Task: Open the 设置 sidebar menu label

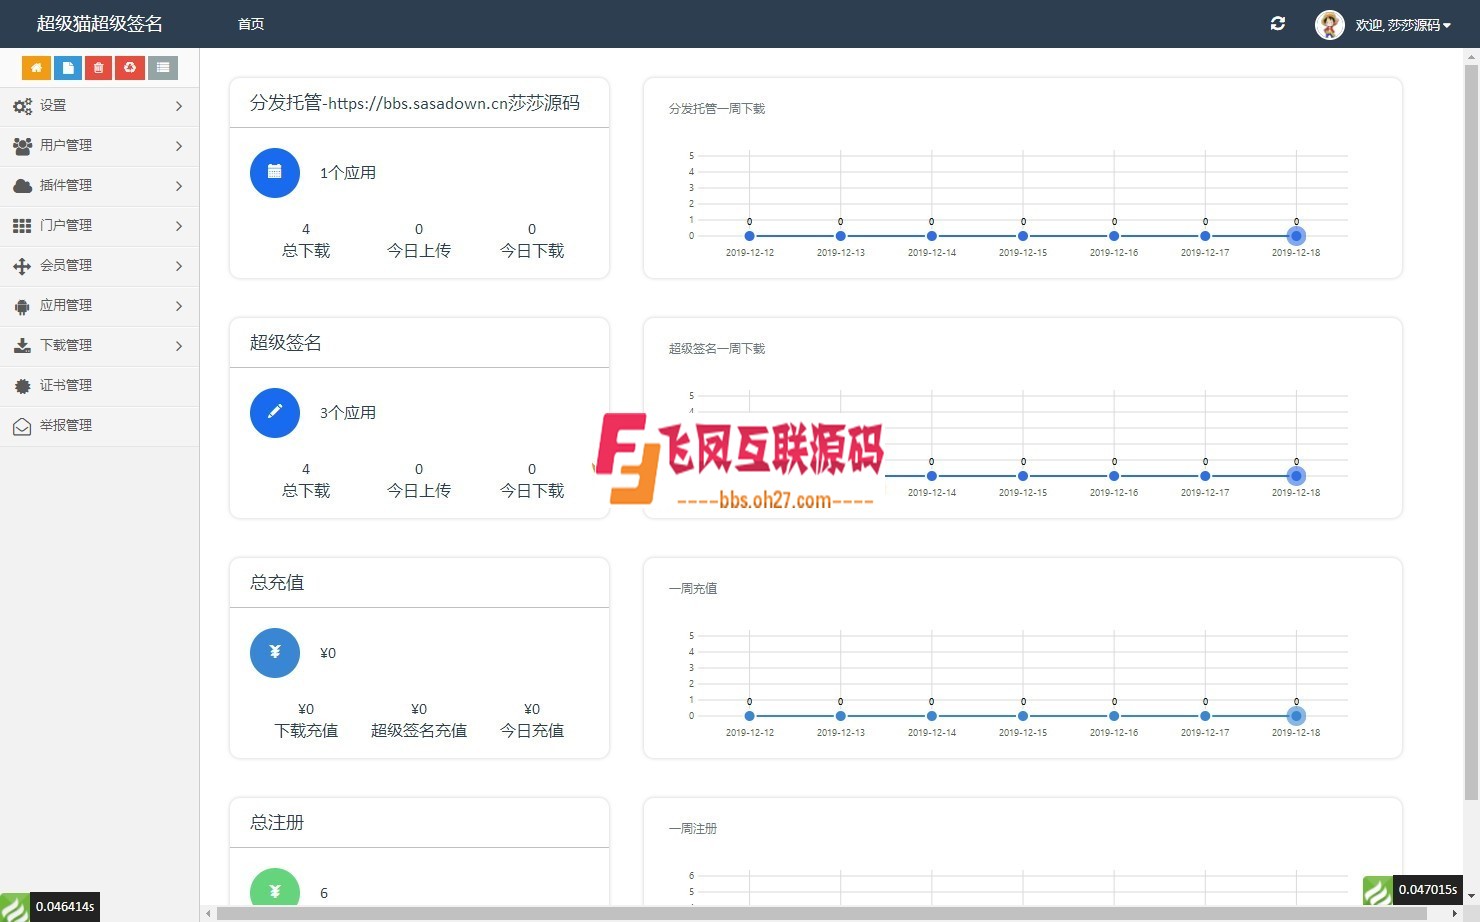Action: tap(53, 105)
